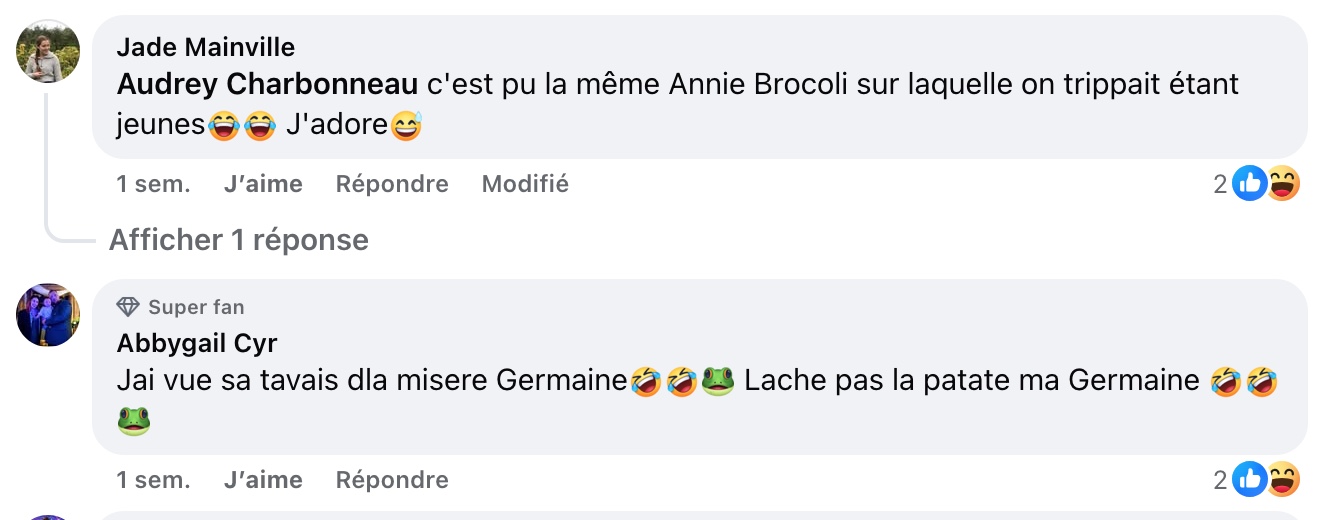Click Jade Mainville's profile picture
Viewport: 1336px width, 520px height.
pyautogui.click(x=48, y=52)
